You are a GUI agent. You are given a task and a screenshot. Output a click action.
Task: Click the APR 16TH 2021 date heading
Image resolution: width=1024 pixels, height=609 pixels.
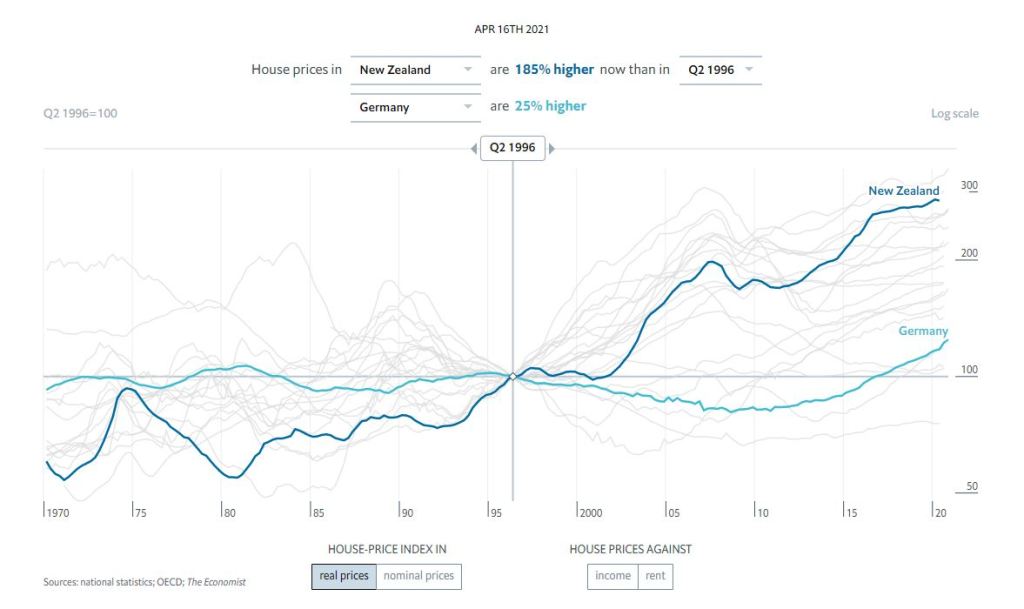click(x=512, y=30)
